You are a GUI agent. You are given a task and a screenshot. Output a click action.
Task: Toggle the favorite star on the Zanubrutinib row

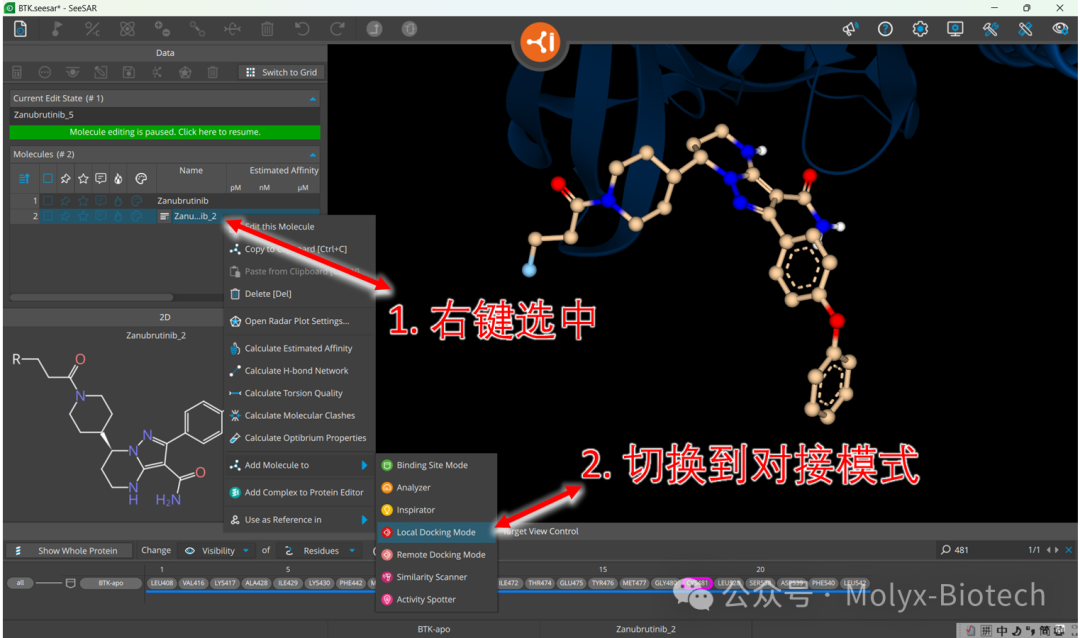[83, 200]
